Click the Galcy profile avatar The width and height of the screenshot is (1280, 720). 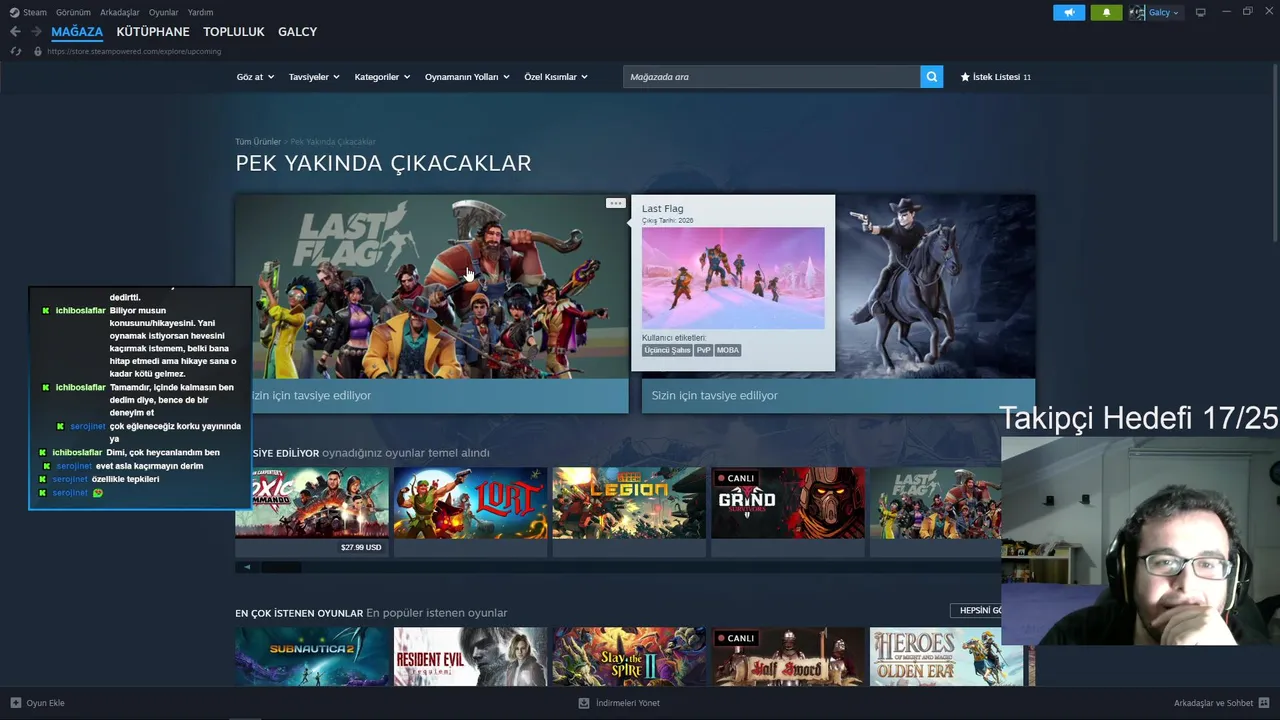pyautogui.click(x=1137, y=12)
